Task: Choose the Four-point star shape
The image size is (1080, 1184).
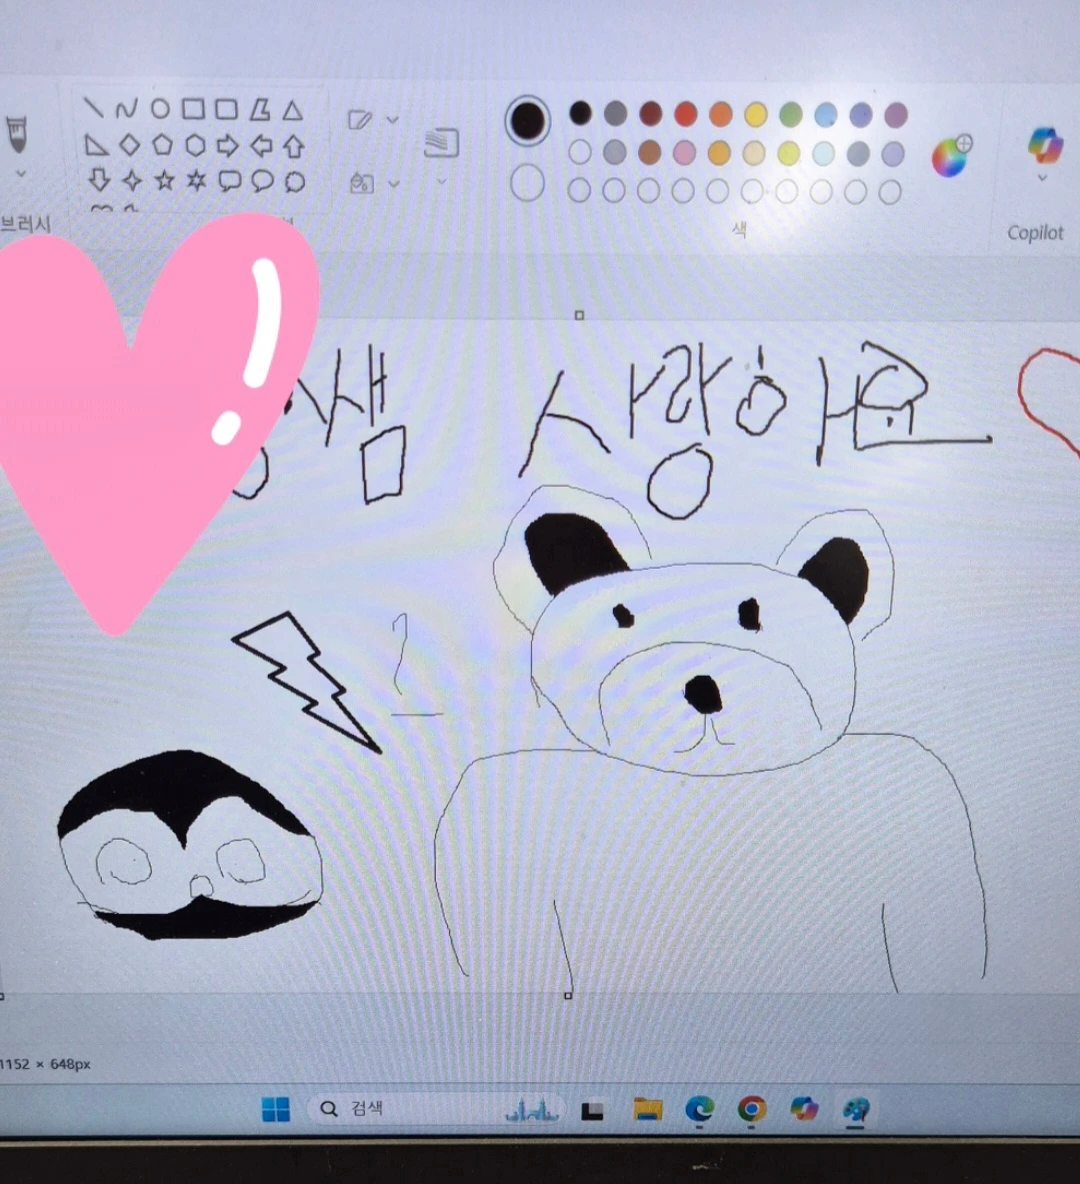Action: (132, 180)
